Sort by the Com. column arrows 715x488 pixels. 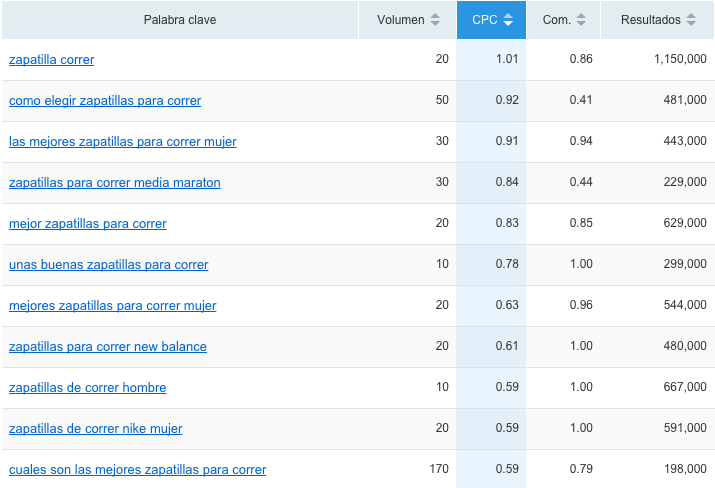(581, 20)
